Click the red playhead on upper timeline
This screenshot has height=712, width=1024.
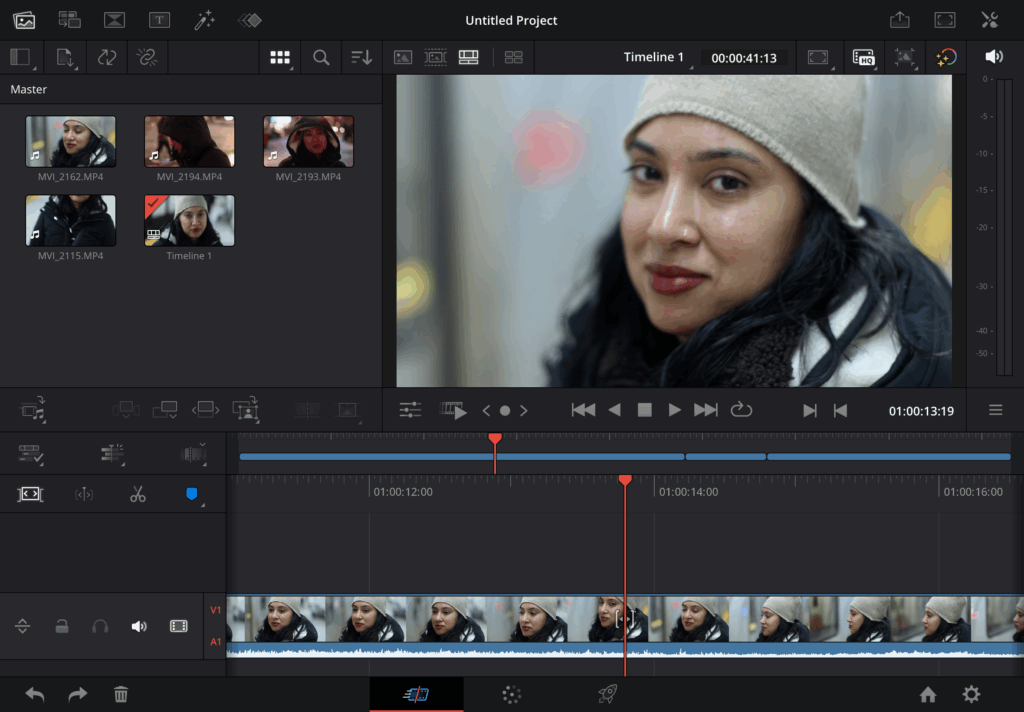coord(495,439)
